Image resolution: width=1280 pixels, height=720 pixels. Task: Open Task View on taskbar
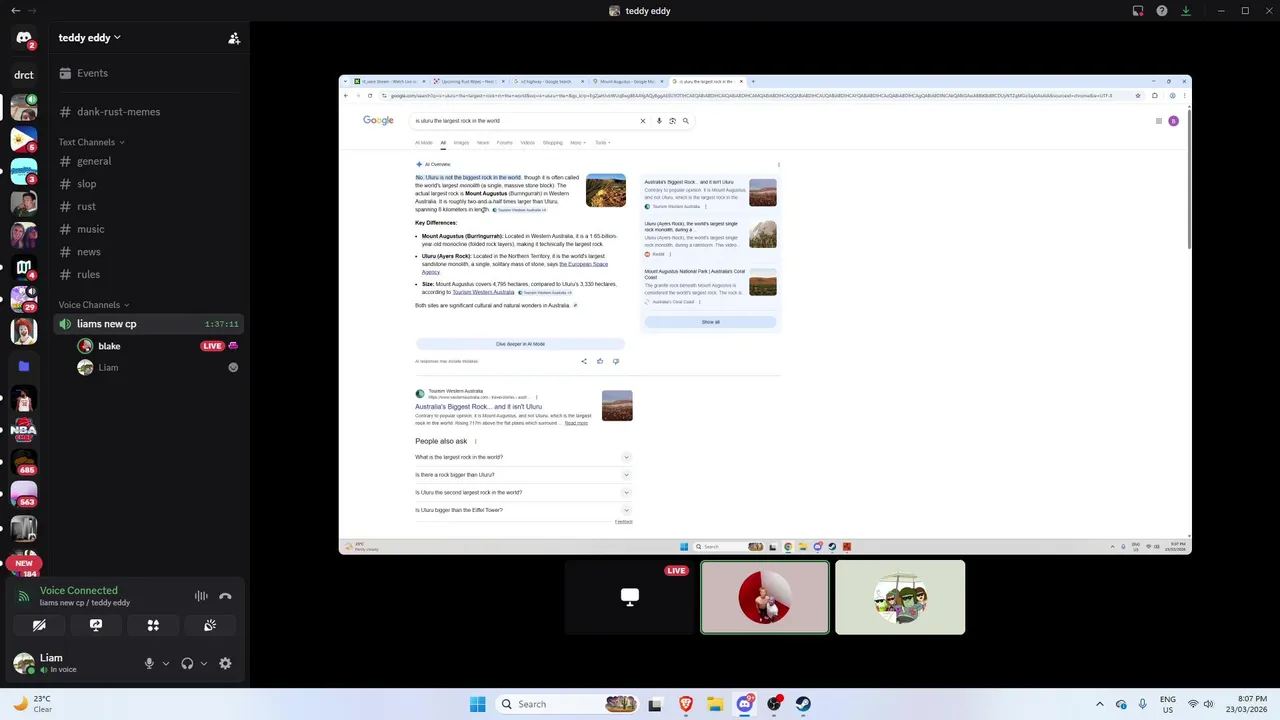[x=655, y=704]
